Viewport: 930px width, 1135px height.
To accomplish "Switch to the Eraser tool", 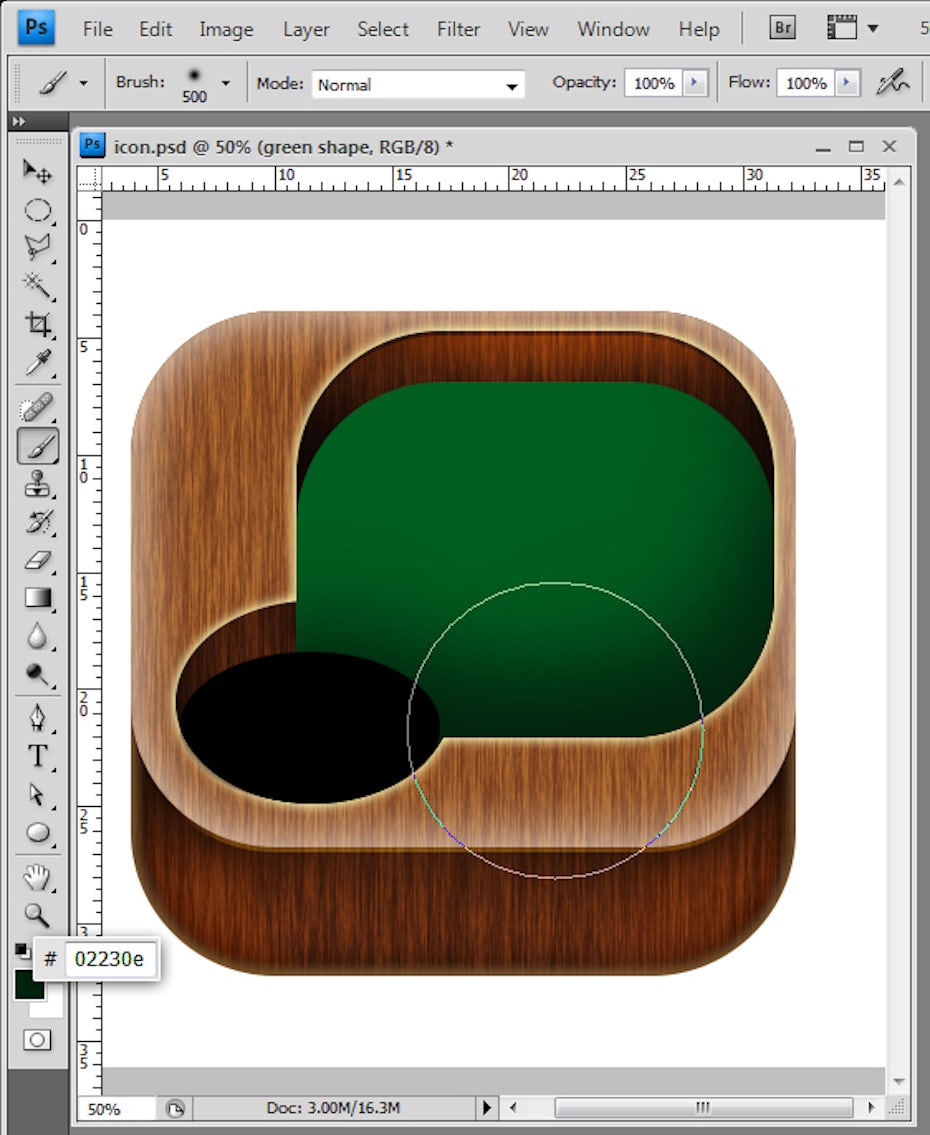I will [37, 561].
